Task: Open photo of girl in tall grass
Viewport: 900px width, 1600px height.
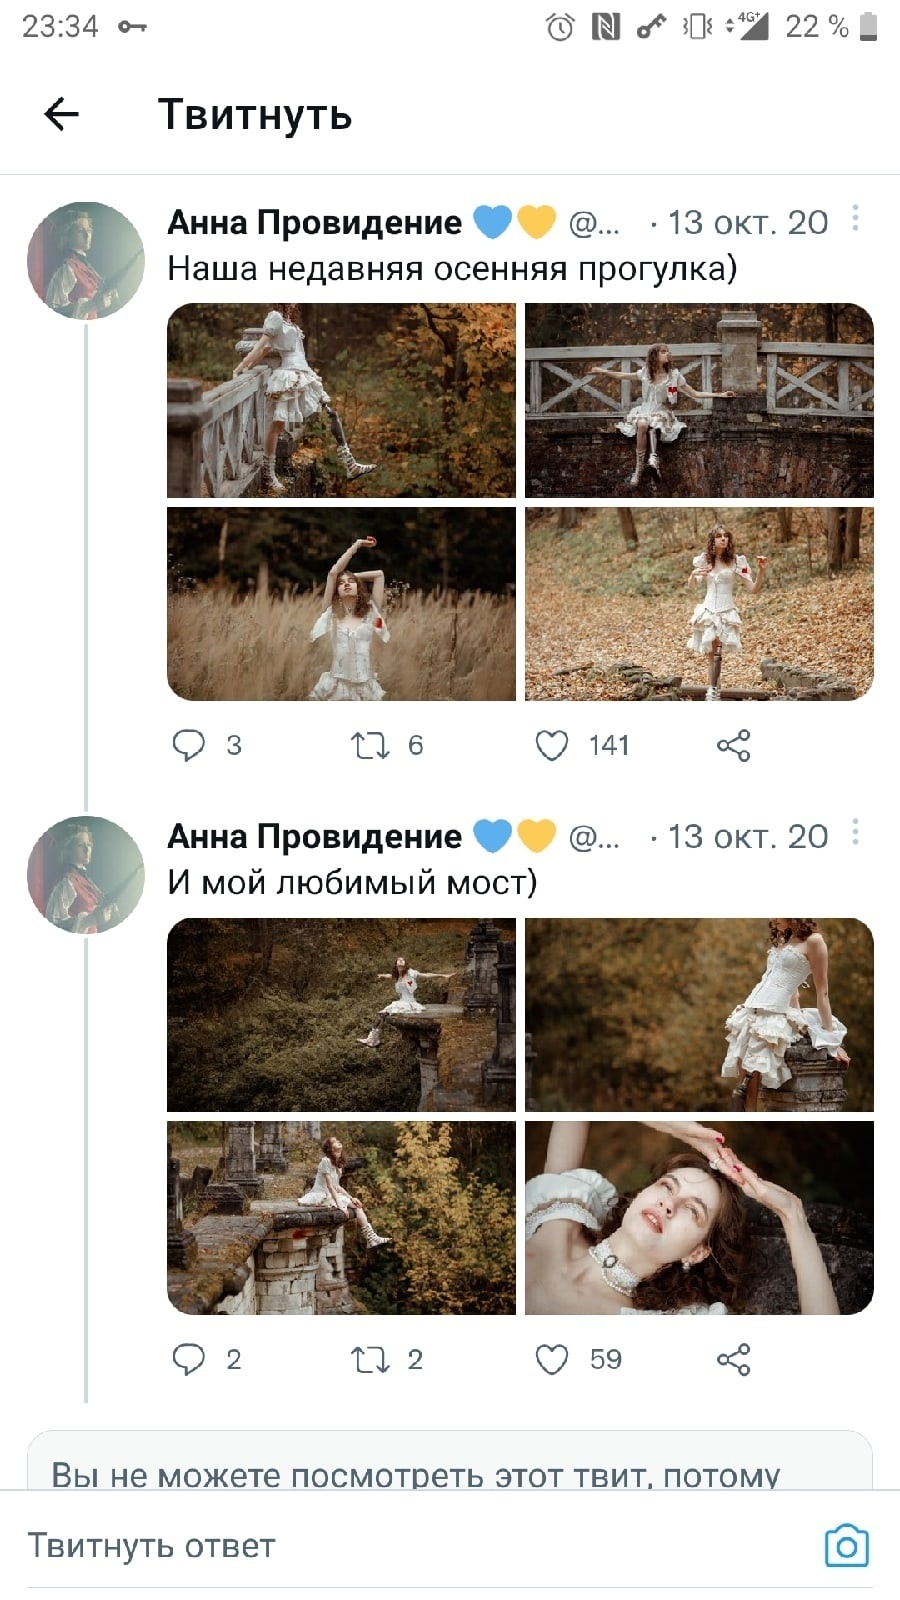Action: (x=341, y=604)
